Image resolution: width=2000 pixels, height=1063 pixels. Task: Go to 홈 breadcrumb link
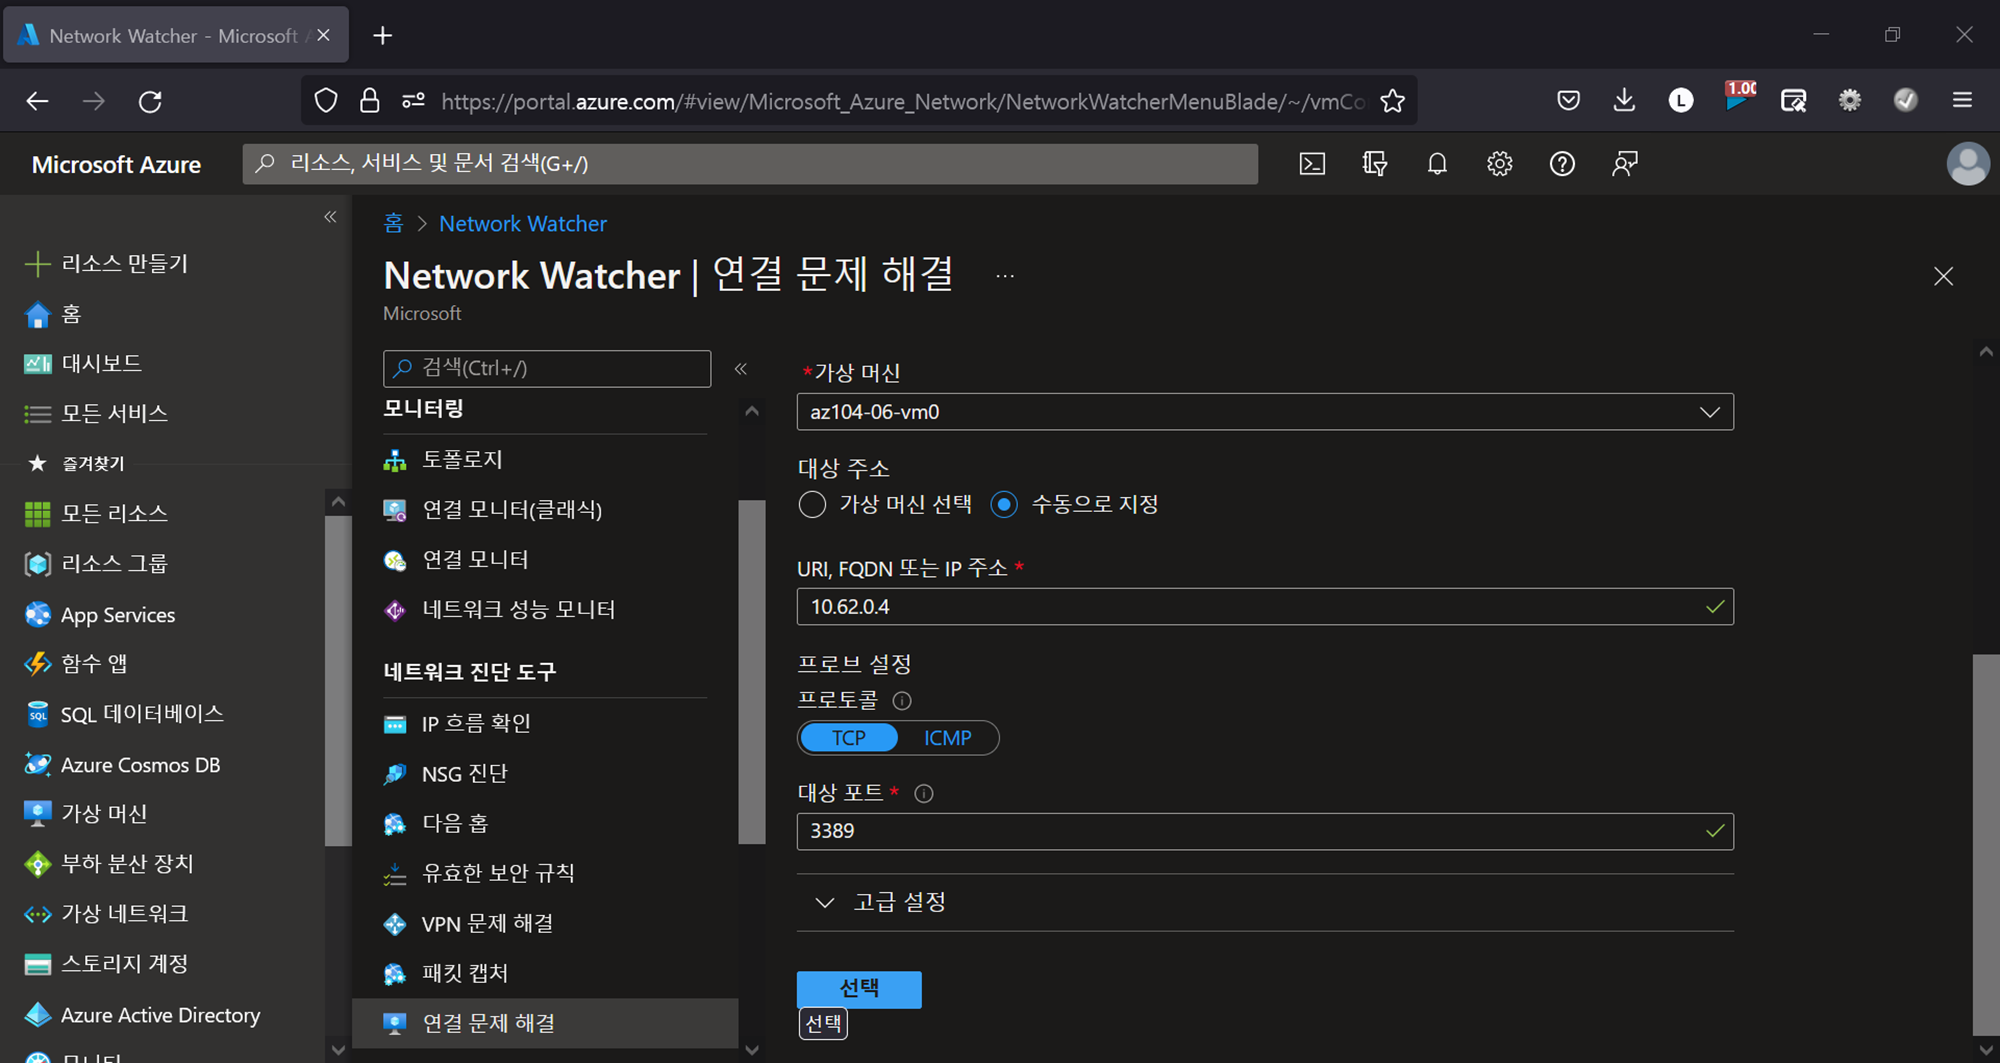(393, 223)
